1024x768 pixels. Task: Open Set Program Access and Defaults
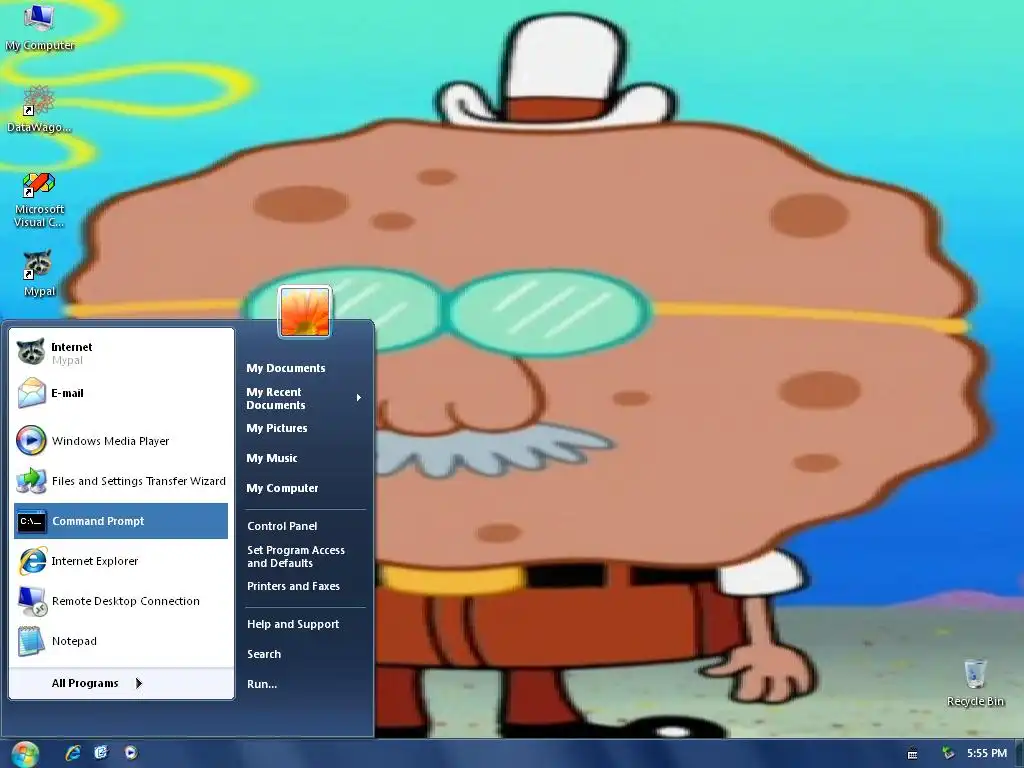tap(304, 556)
